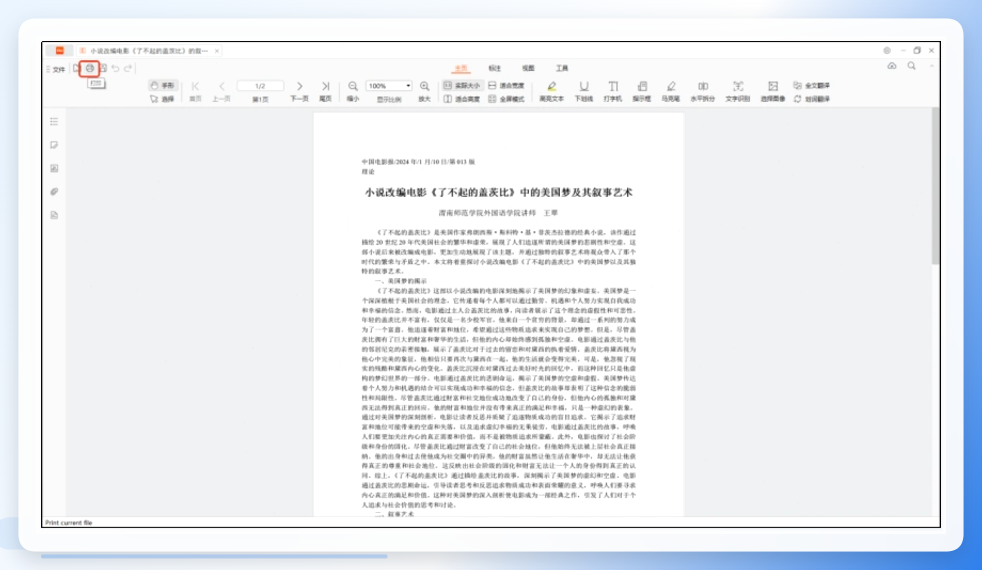Toggle 实际大小 actual size view

462,85
